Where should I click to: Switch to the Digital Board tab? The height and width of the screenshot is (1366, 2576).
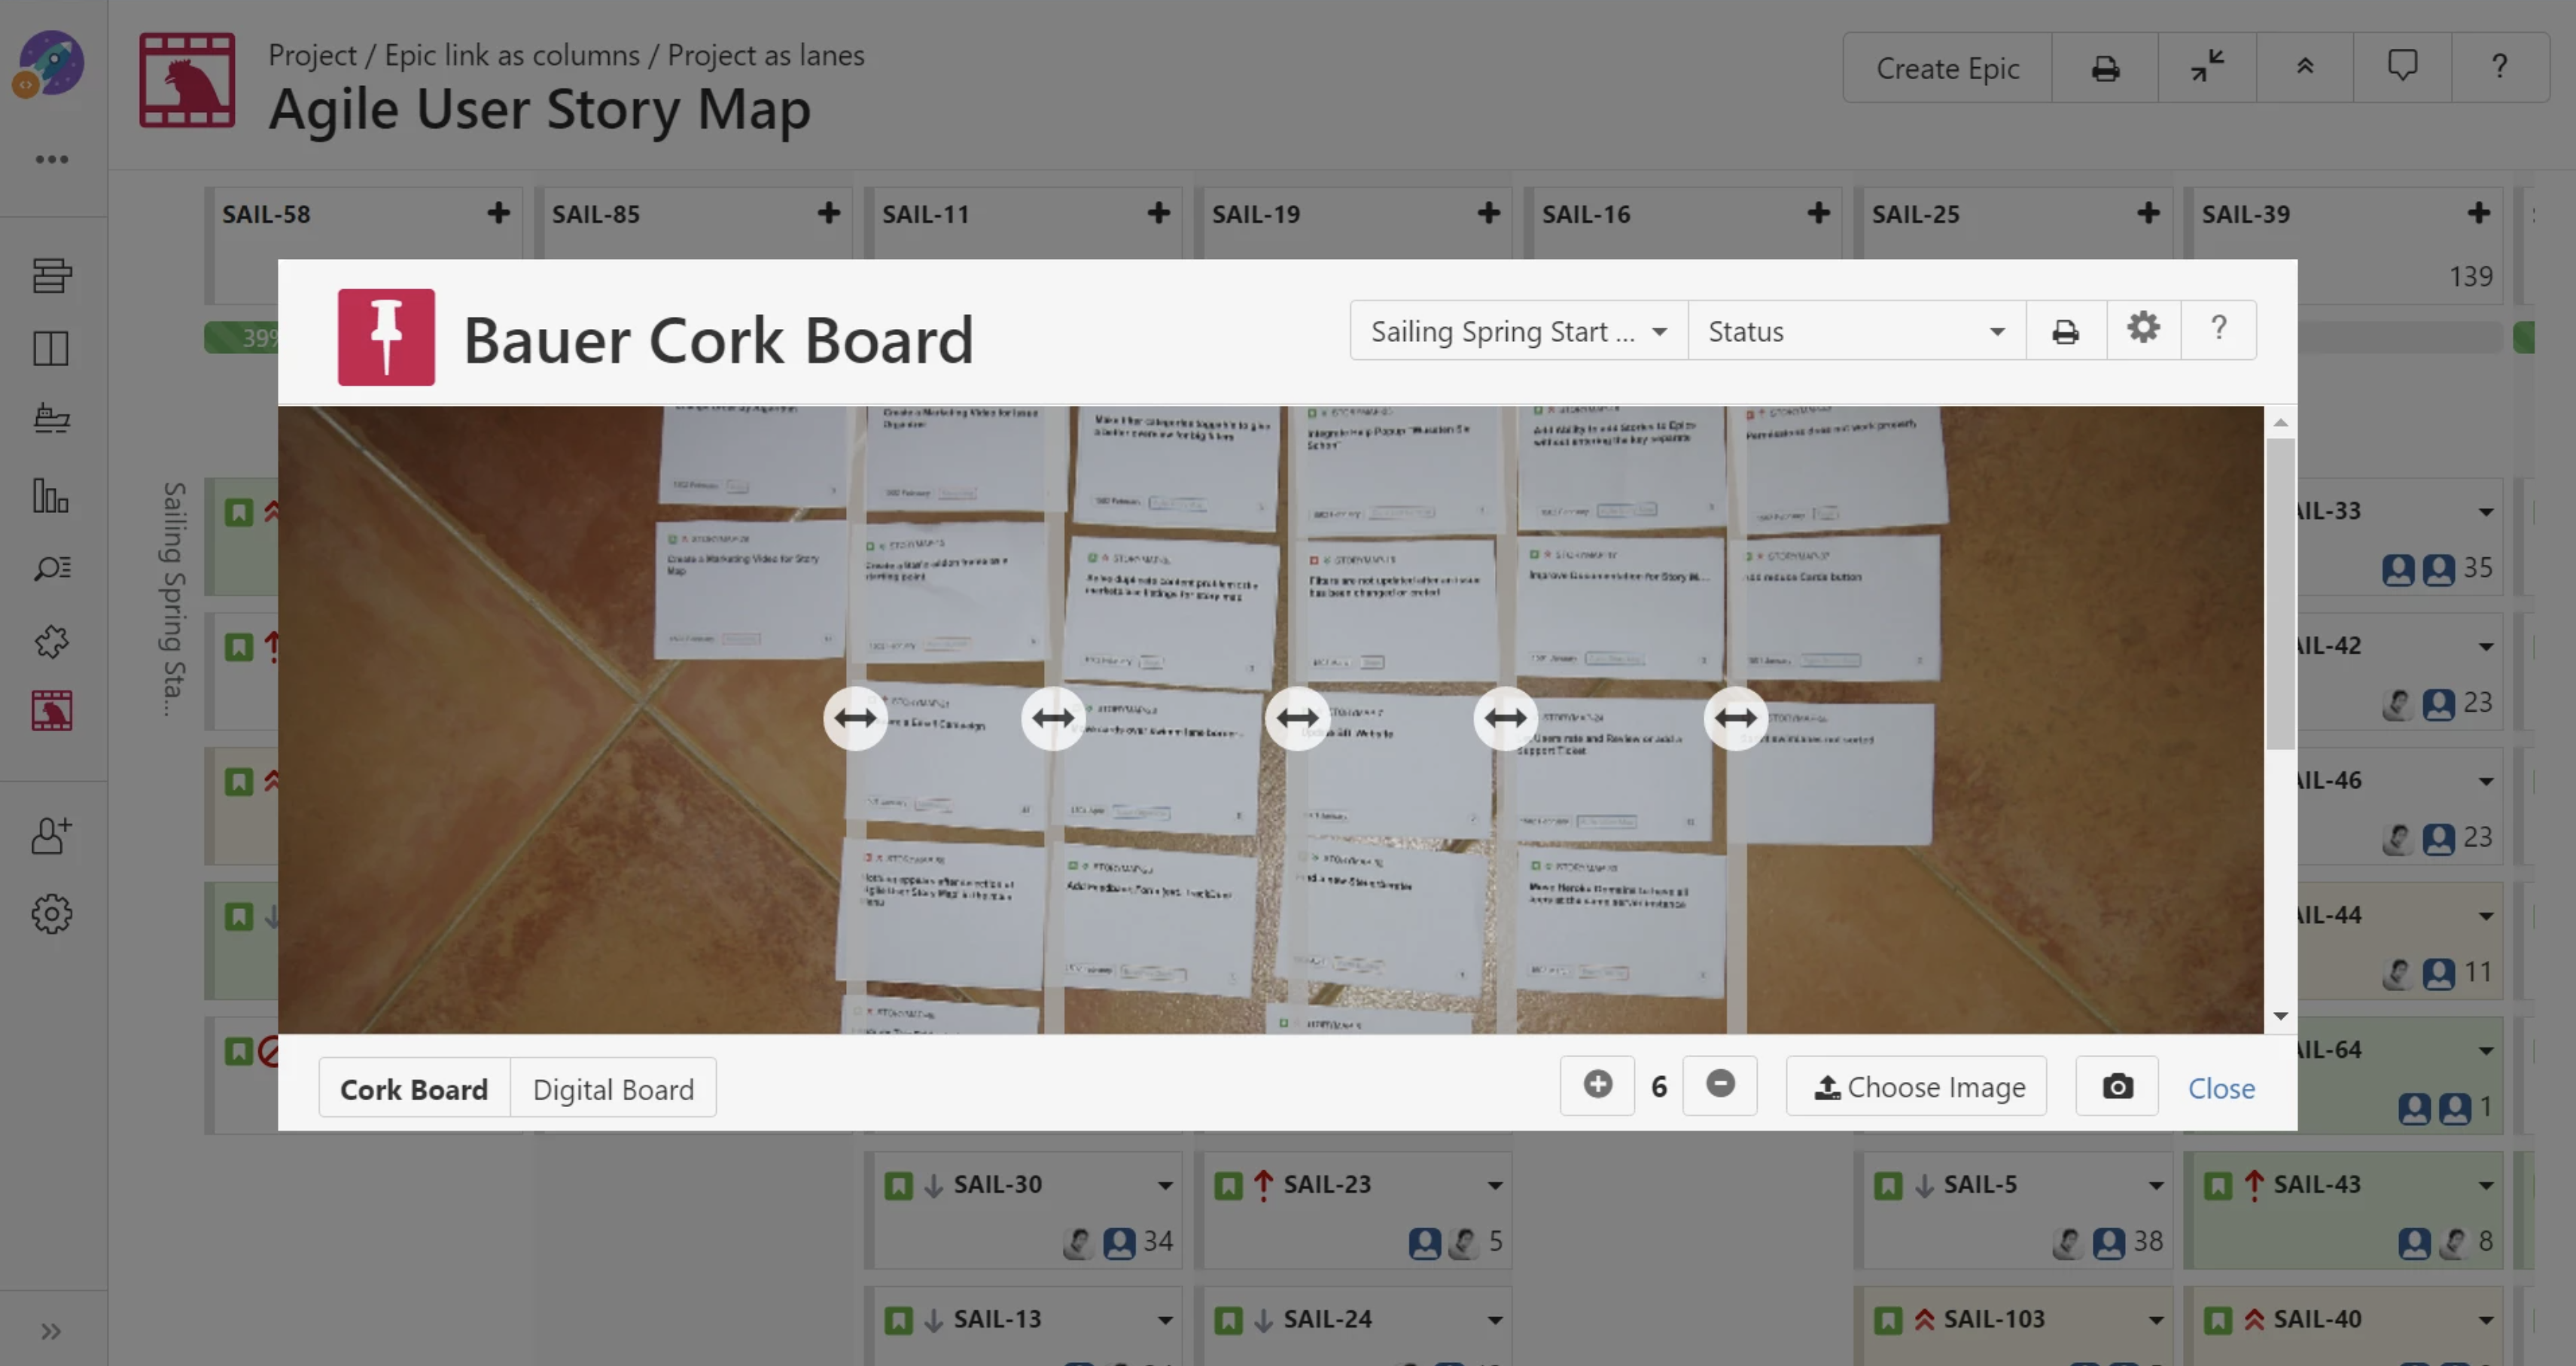pos(613,1088)
